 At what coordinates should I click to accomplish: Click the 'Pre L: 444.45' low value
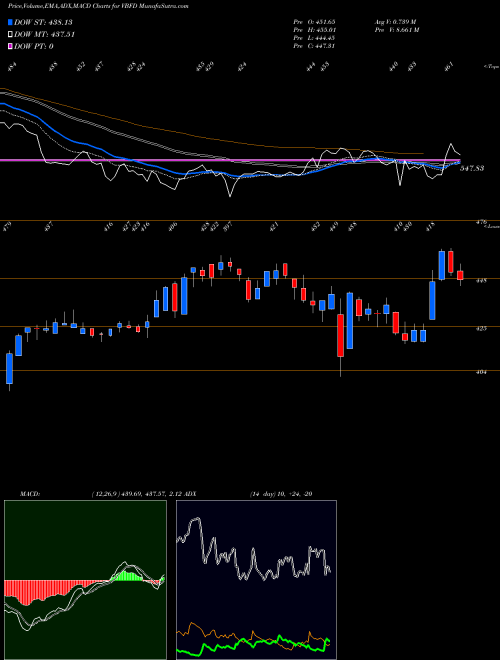tap(314, 38)
